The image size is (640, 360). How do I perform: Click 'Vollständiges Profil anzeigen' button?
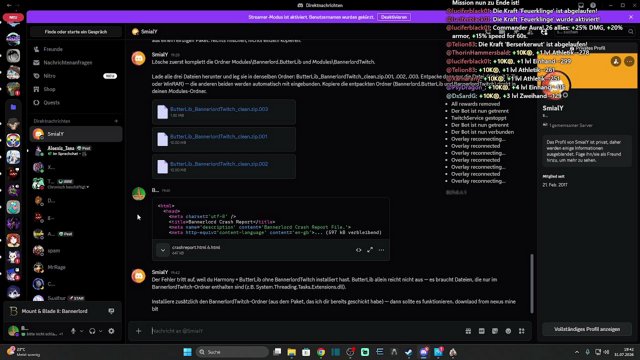coord(587,329)
